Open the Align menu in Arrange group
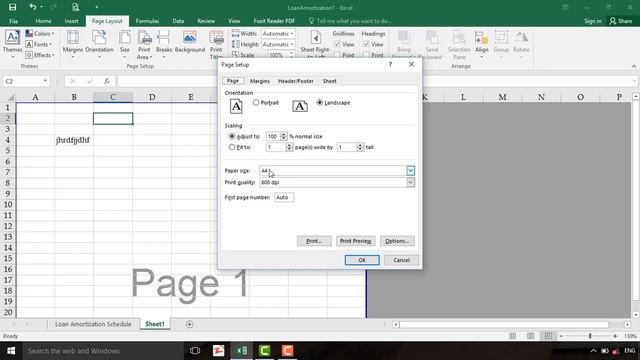The width and height of the screenshot is (640, 360). (482, 44)
